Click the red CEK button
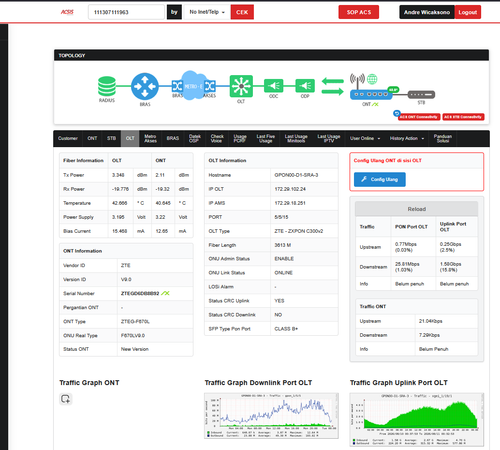 tap(242, 12)
